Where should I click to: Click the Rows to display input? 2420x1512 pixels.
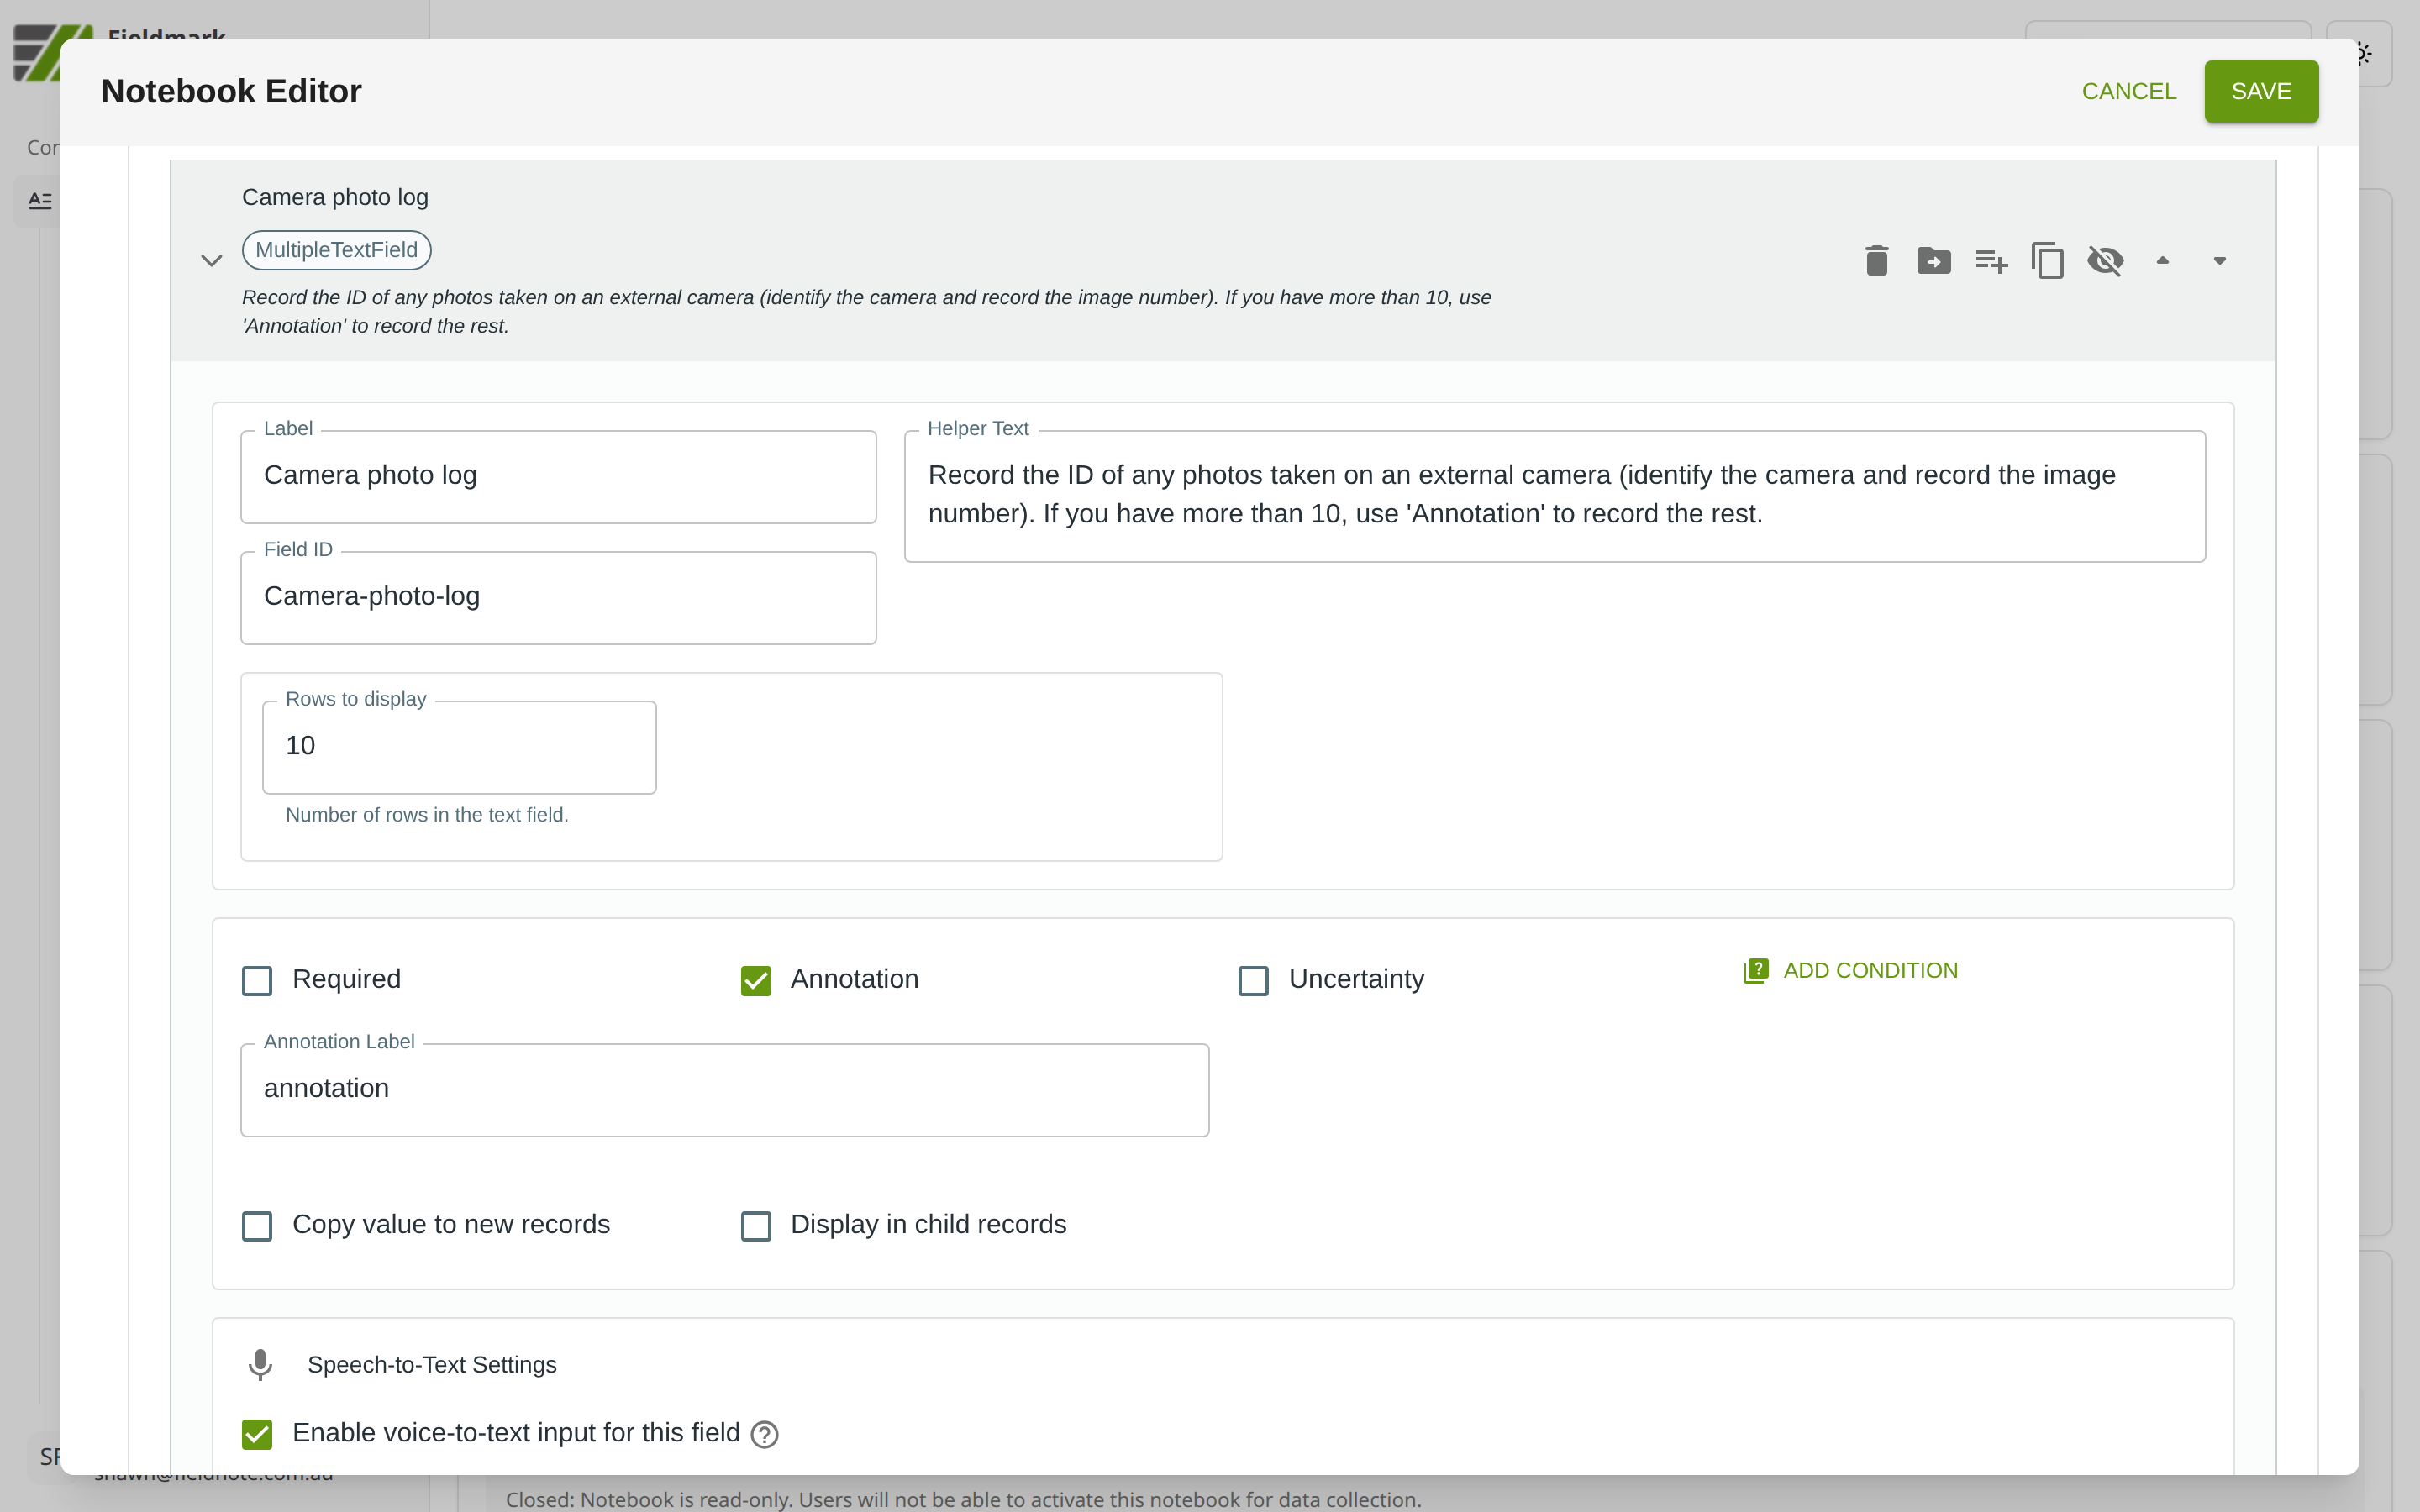click(459, 746)
